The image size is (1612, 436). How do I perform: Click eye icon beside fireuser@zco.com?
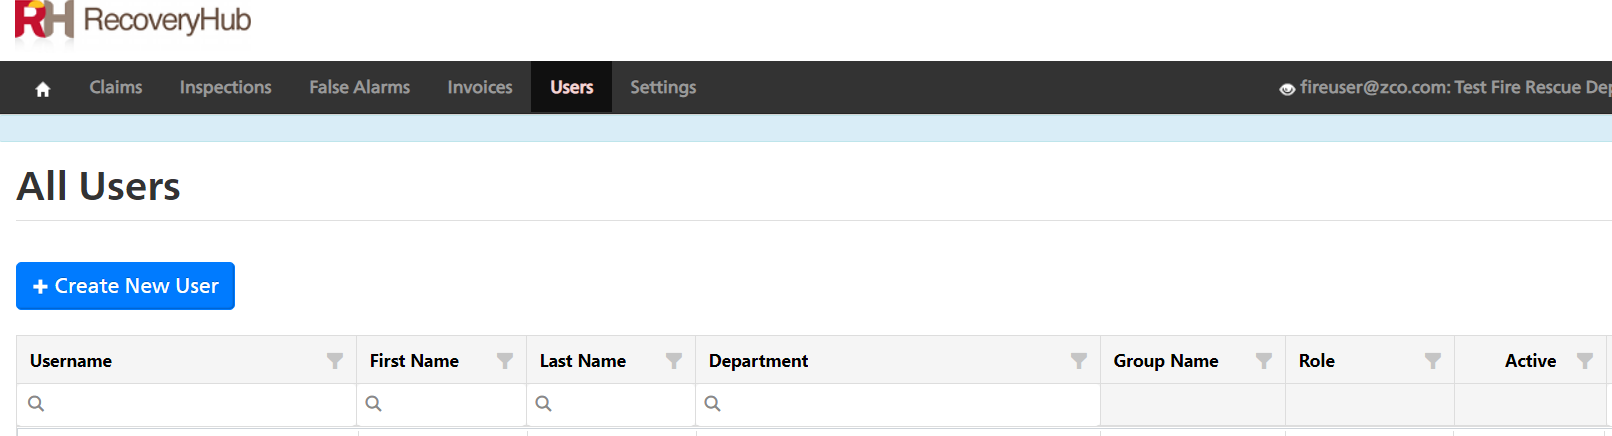(1287, 89)
